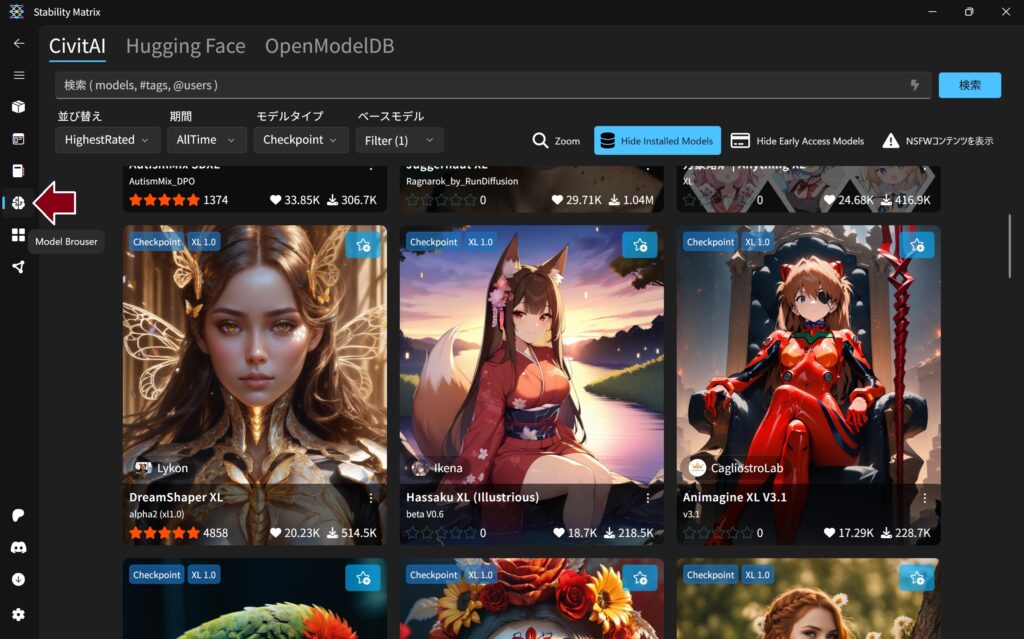Viewport: 1024px width, 639px height.
Task: Click the Model Browser sidebar icon
Action: click(18, 203)
